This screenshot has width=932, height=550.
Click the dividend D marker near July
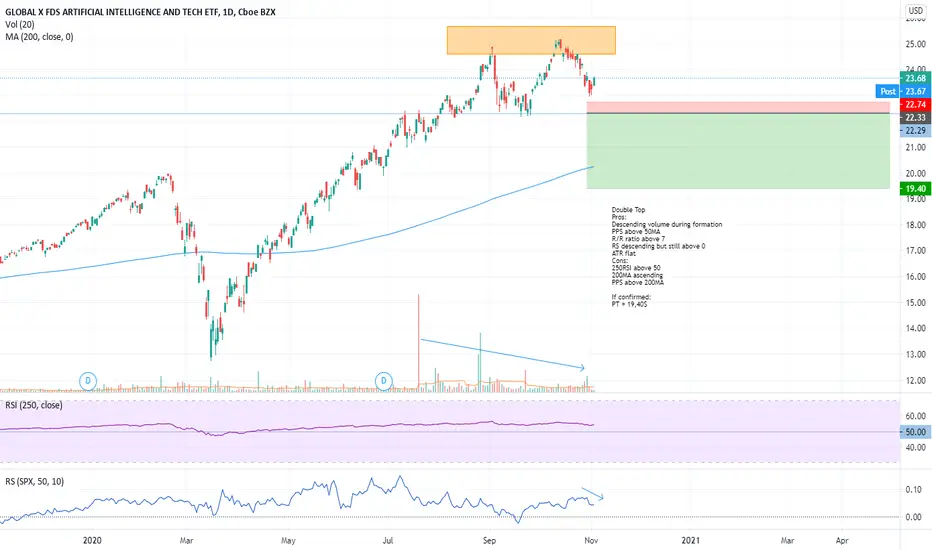tap(384, 381)
